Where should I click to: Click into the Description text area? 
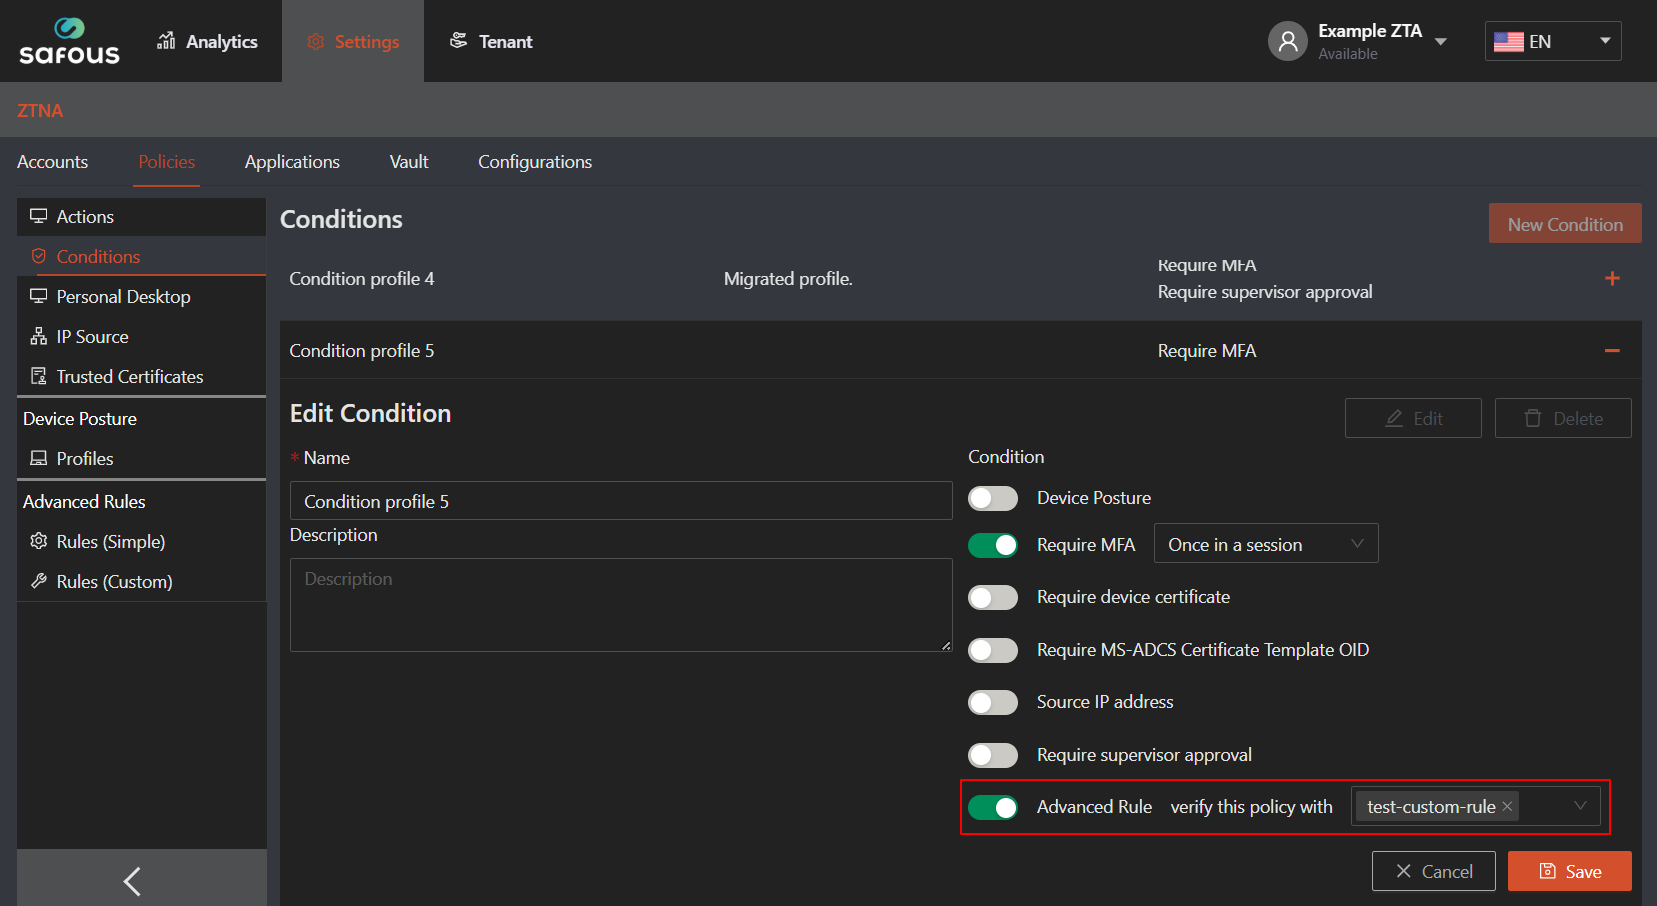coord(620,605)
